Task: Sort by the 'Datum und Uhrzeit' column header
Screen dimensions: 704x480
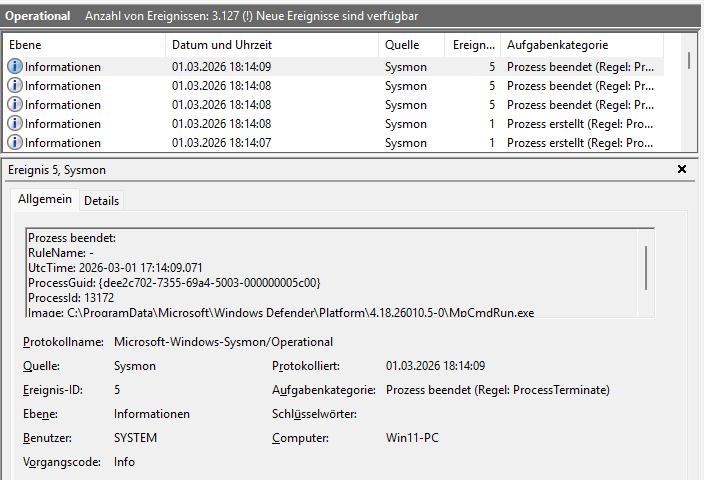Action: click(271, 46)
